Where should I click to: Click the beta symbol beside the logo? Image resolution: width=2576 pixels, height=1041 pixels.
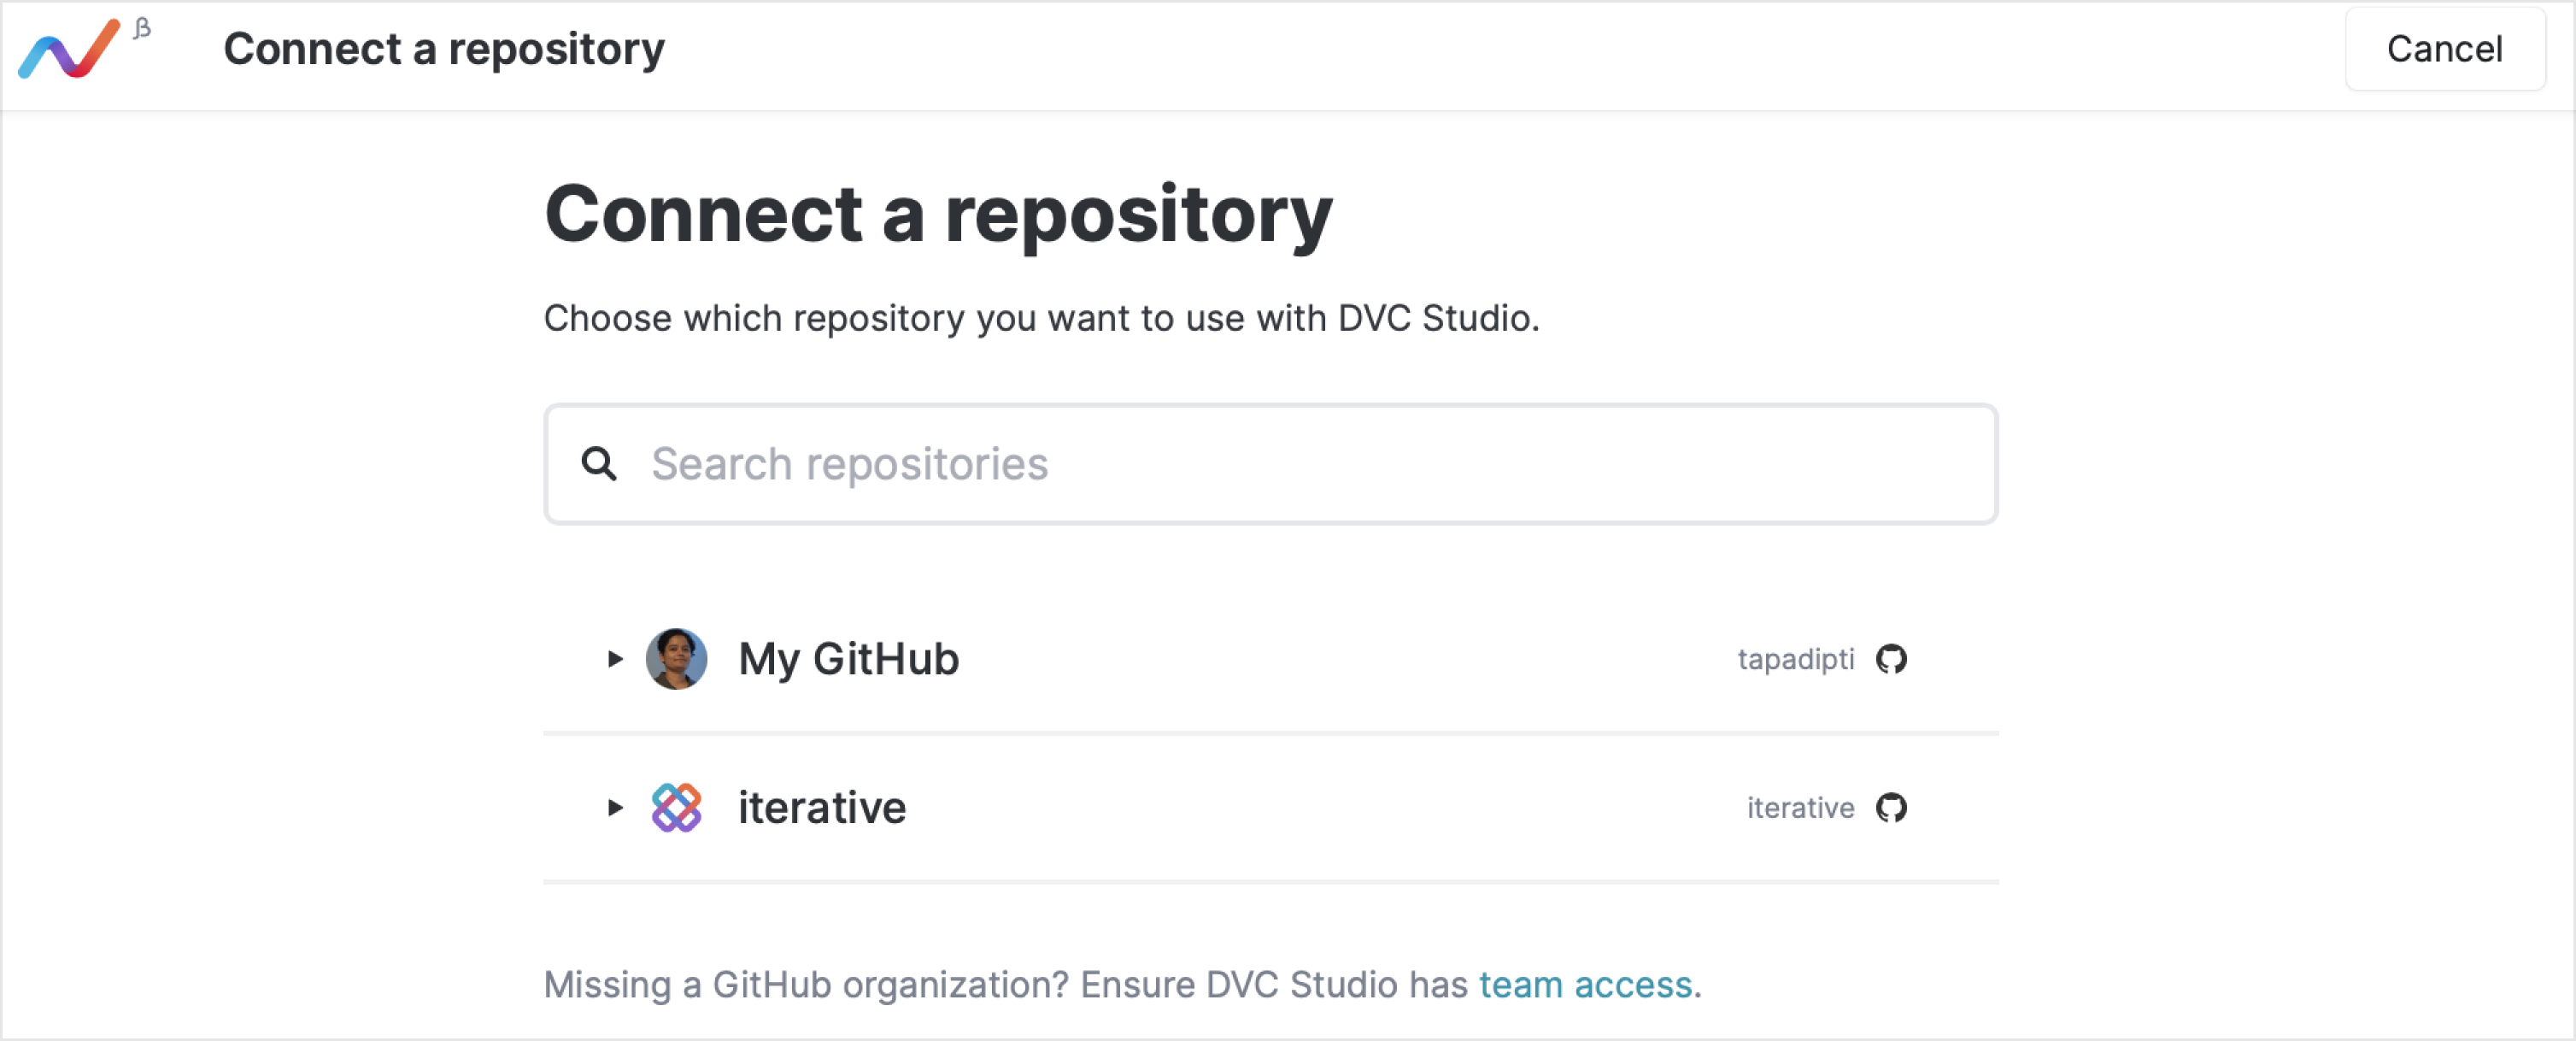[142, 28]
